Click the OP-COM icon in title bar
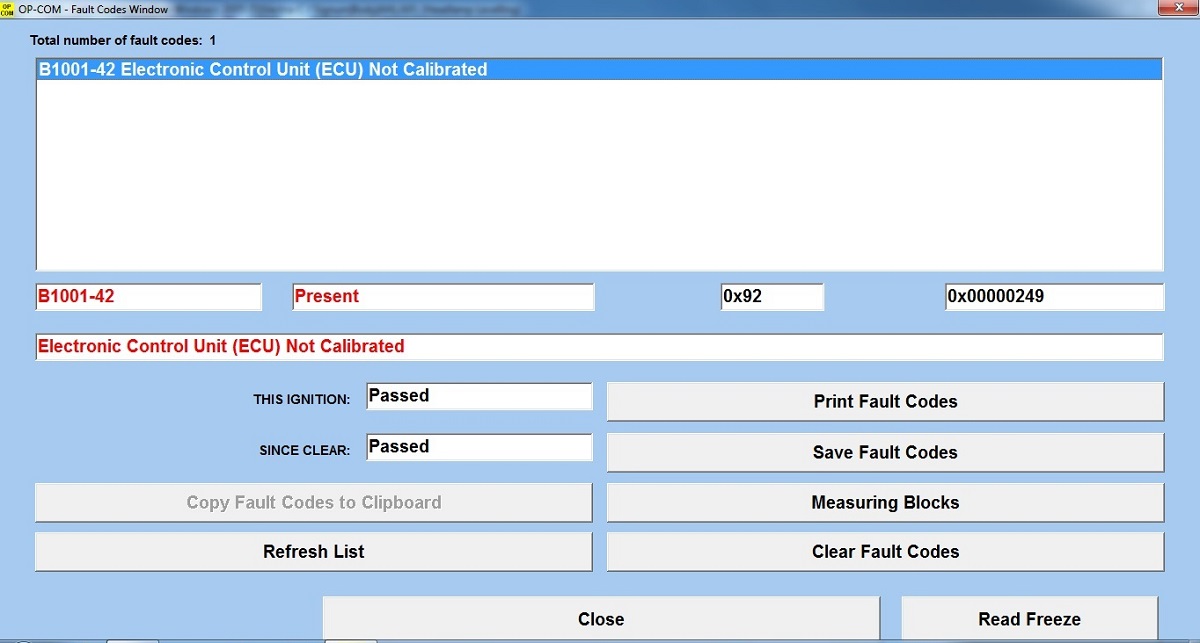 pyautogui.click(x=8, y=8)
